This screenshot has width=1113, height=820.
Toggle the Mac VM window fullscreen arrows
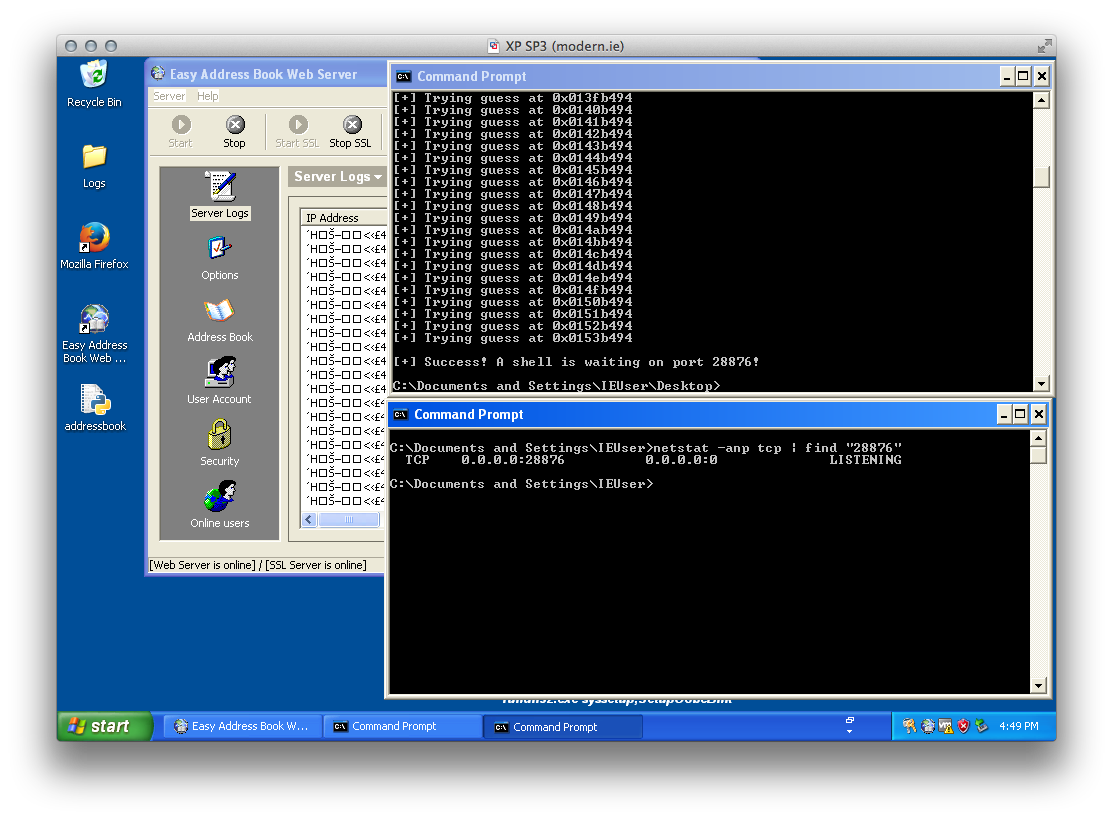pyautogui.click(x=1045, y=46)
